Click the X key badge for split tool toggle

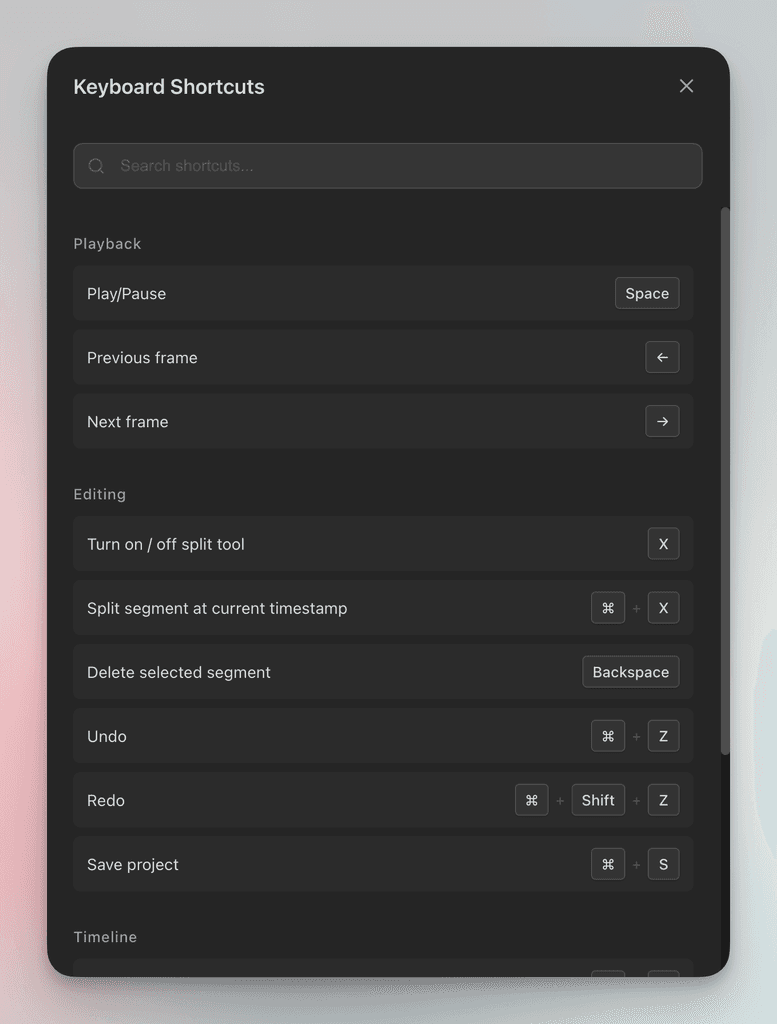click(x=663, y=544)
